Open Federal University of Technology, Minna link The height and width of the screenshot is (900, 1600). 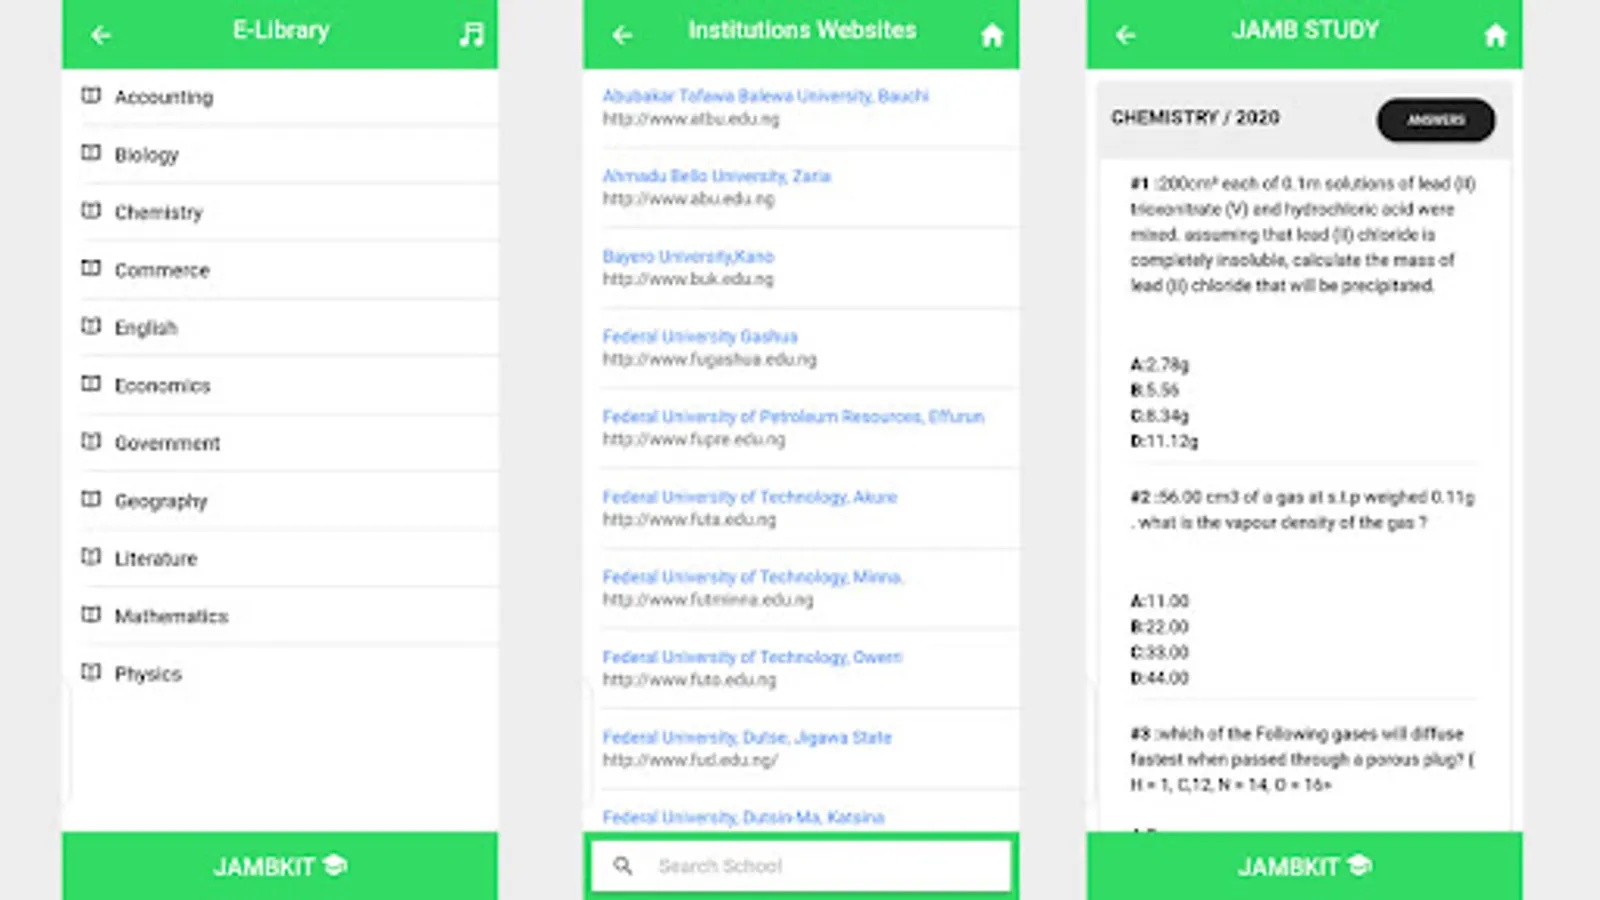click(x=753, y=576)
